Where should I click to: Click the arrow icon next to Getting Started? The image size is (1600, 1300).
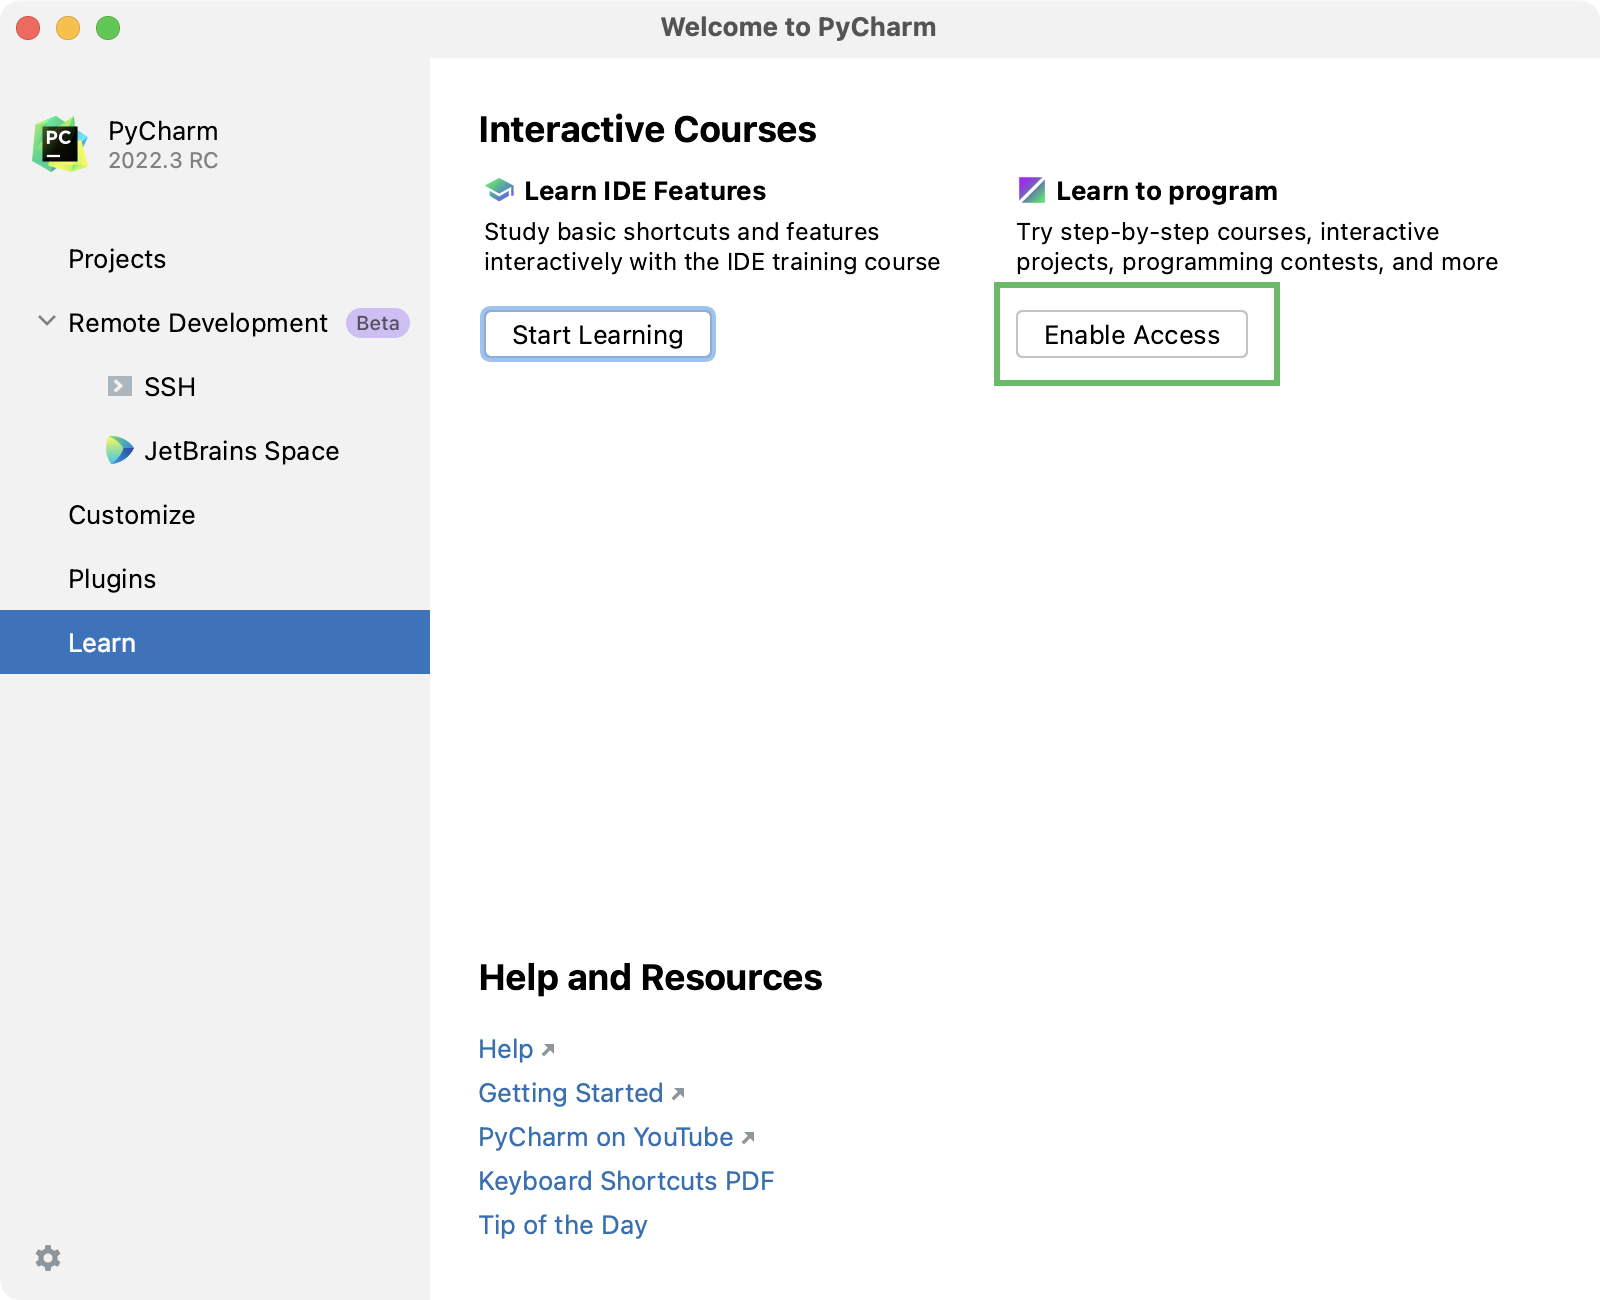(x=677, y=1094)
